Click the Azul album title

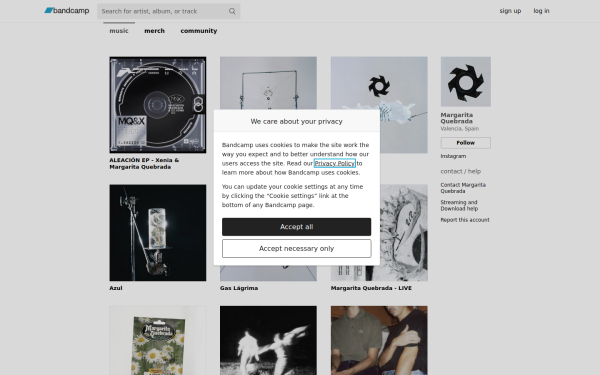pos(116,288)
